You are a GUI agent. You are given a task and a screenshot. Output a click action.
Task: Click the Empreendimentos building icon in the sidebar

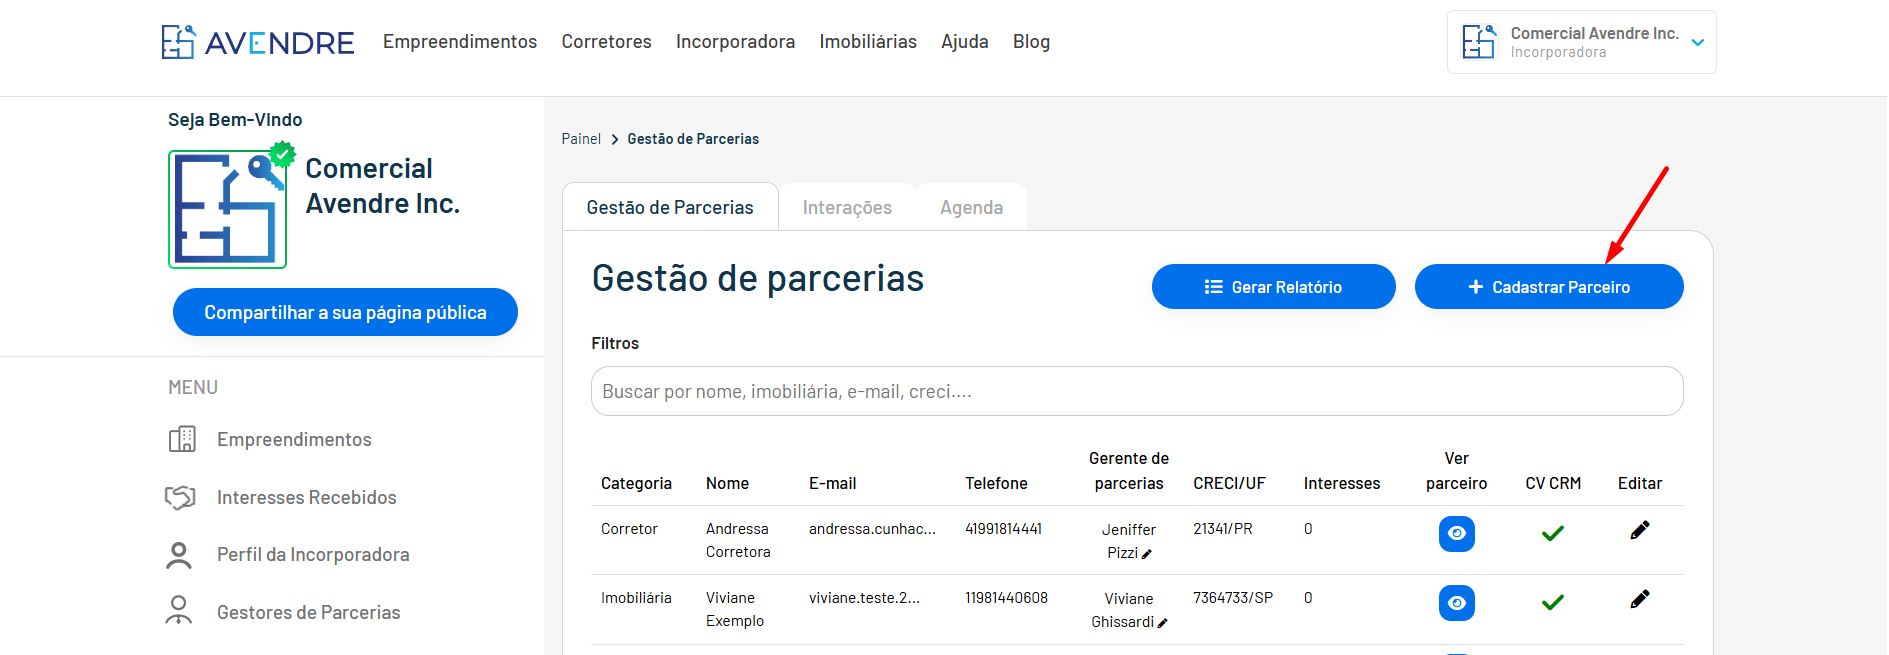pos(182,439)
